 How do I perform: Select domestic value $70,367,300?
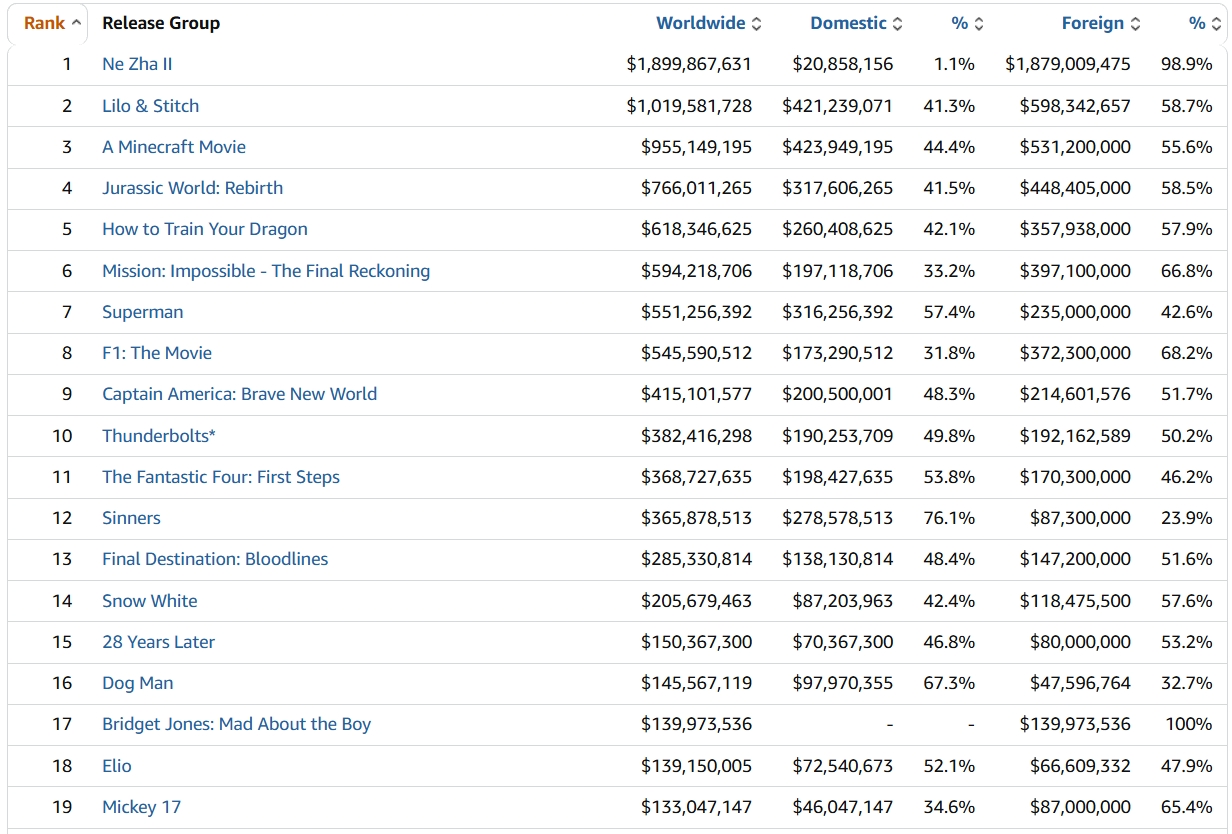[x=843, y=642]
